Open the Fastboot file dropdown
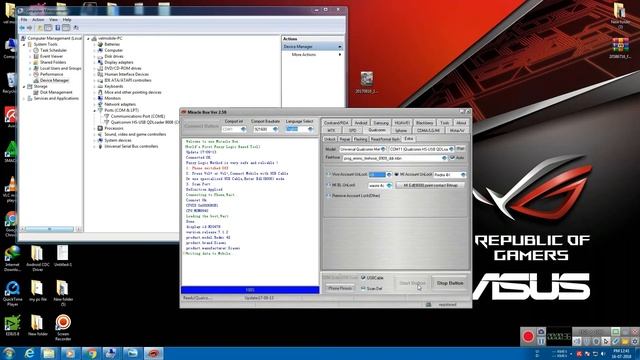The width and height of the screenshot is (640, 360). [444, 158]
